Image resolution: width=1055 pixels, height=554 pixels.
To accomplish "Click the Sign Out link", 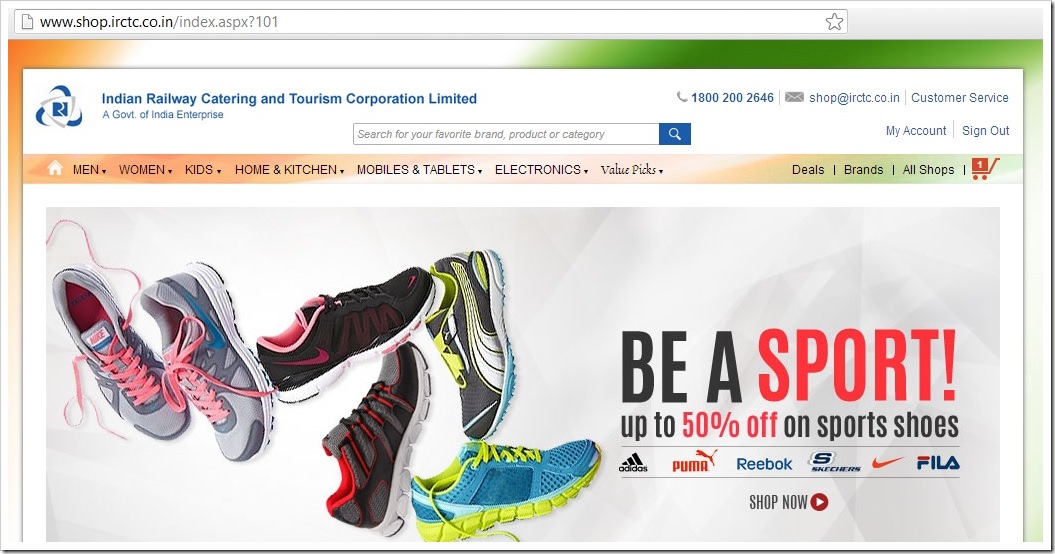I will tap(985, 131).
